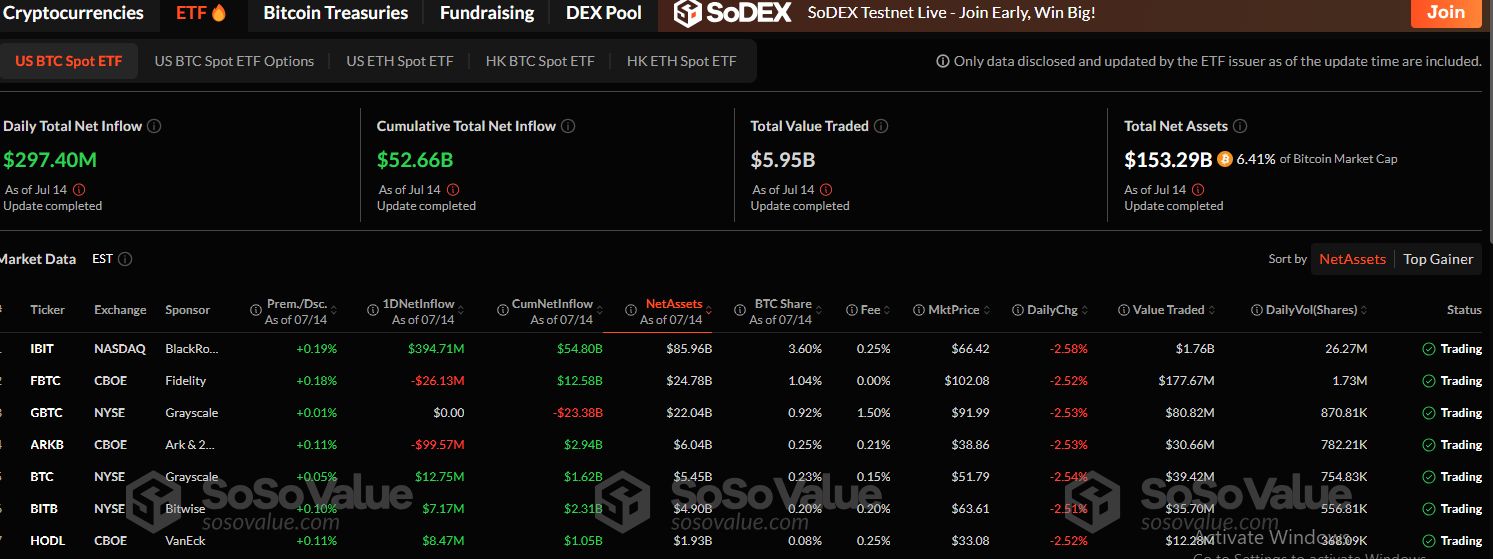Screen dimensions: 1493x559
Task: Click info icon on BTC Share column
Action: pos(740,311)
